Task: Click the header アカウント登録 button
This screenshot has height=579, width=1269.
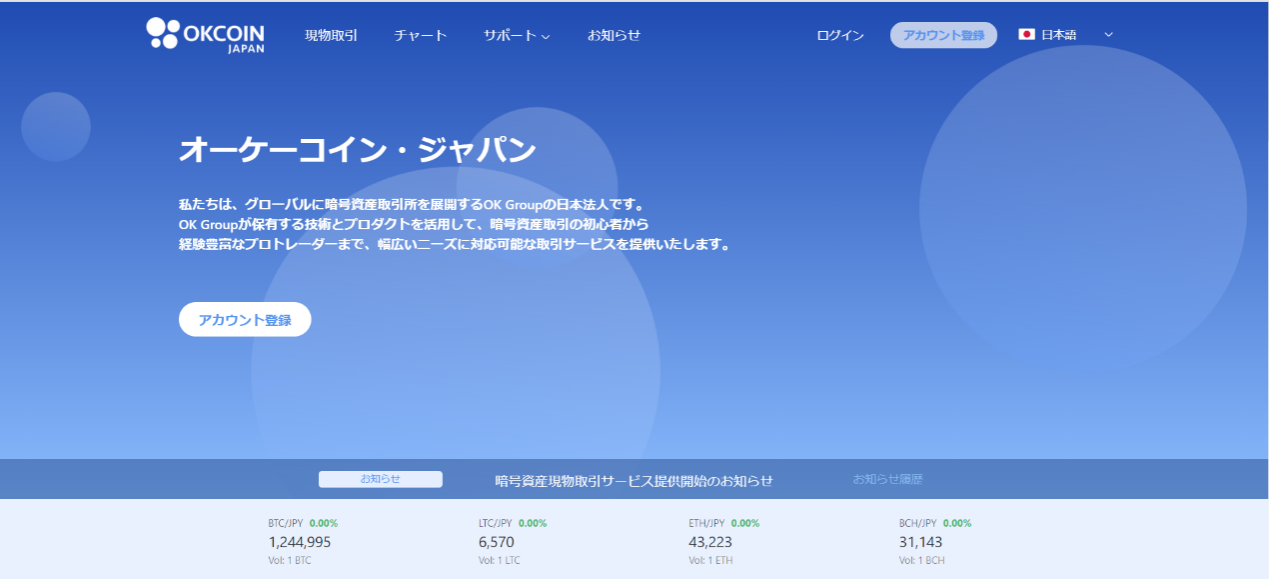Action: coord(943,35)
